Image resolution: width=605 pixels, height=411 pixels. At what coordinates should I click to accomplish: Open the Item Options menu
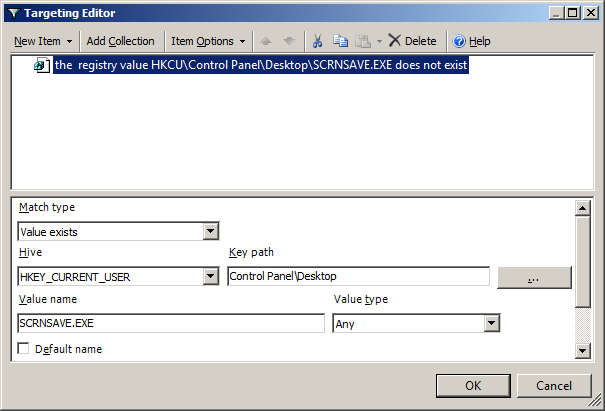coord(208,41)
